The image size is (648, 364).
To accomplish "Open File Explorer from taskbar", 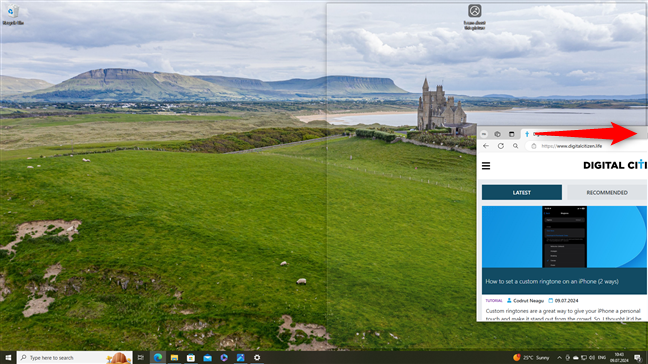I will coord(174,357).
